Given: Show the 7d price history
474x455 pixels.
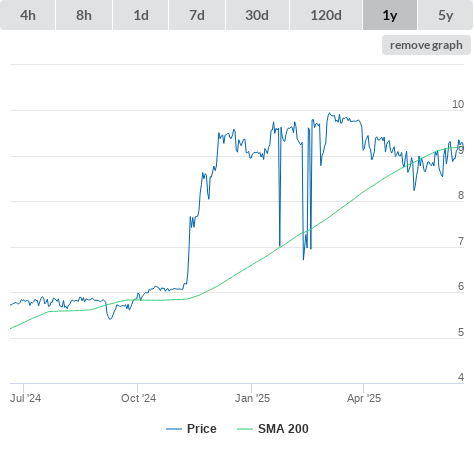Looking at the screenshot, I should pyautogui.click(x=197, y=15).
